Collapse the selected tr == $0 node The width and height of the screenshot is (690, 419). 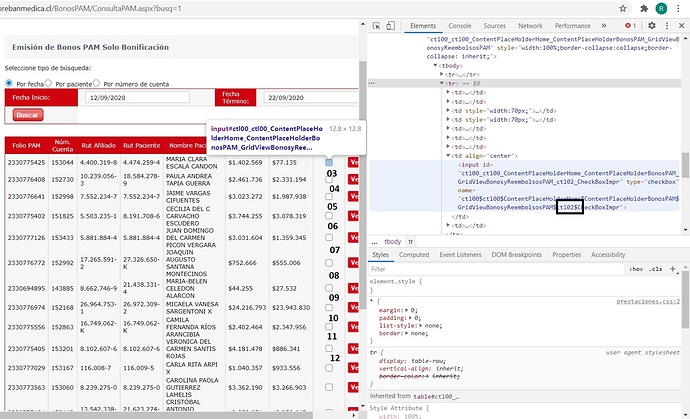click(x=442, y=83)
